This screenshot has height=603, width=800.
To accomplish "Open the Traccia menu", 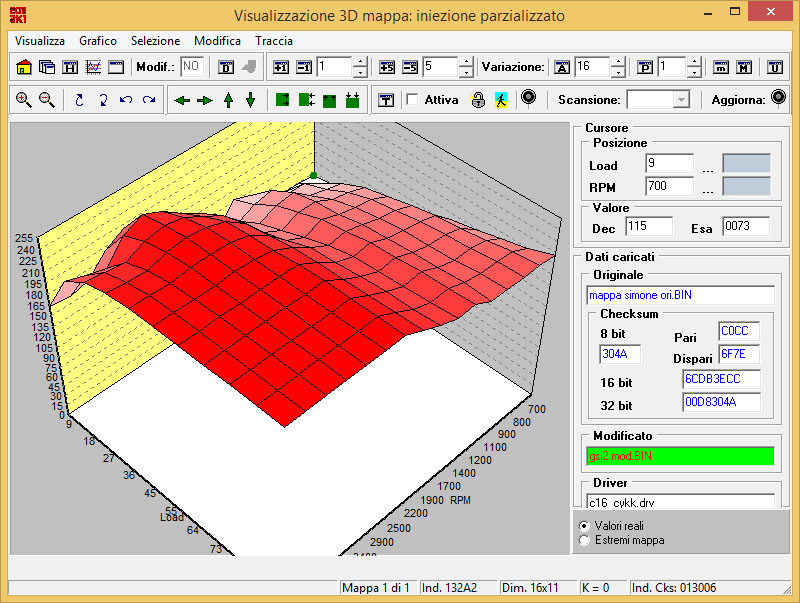I will [x=273, y=41].
